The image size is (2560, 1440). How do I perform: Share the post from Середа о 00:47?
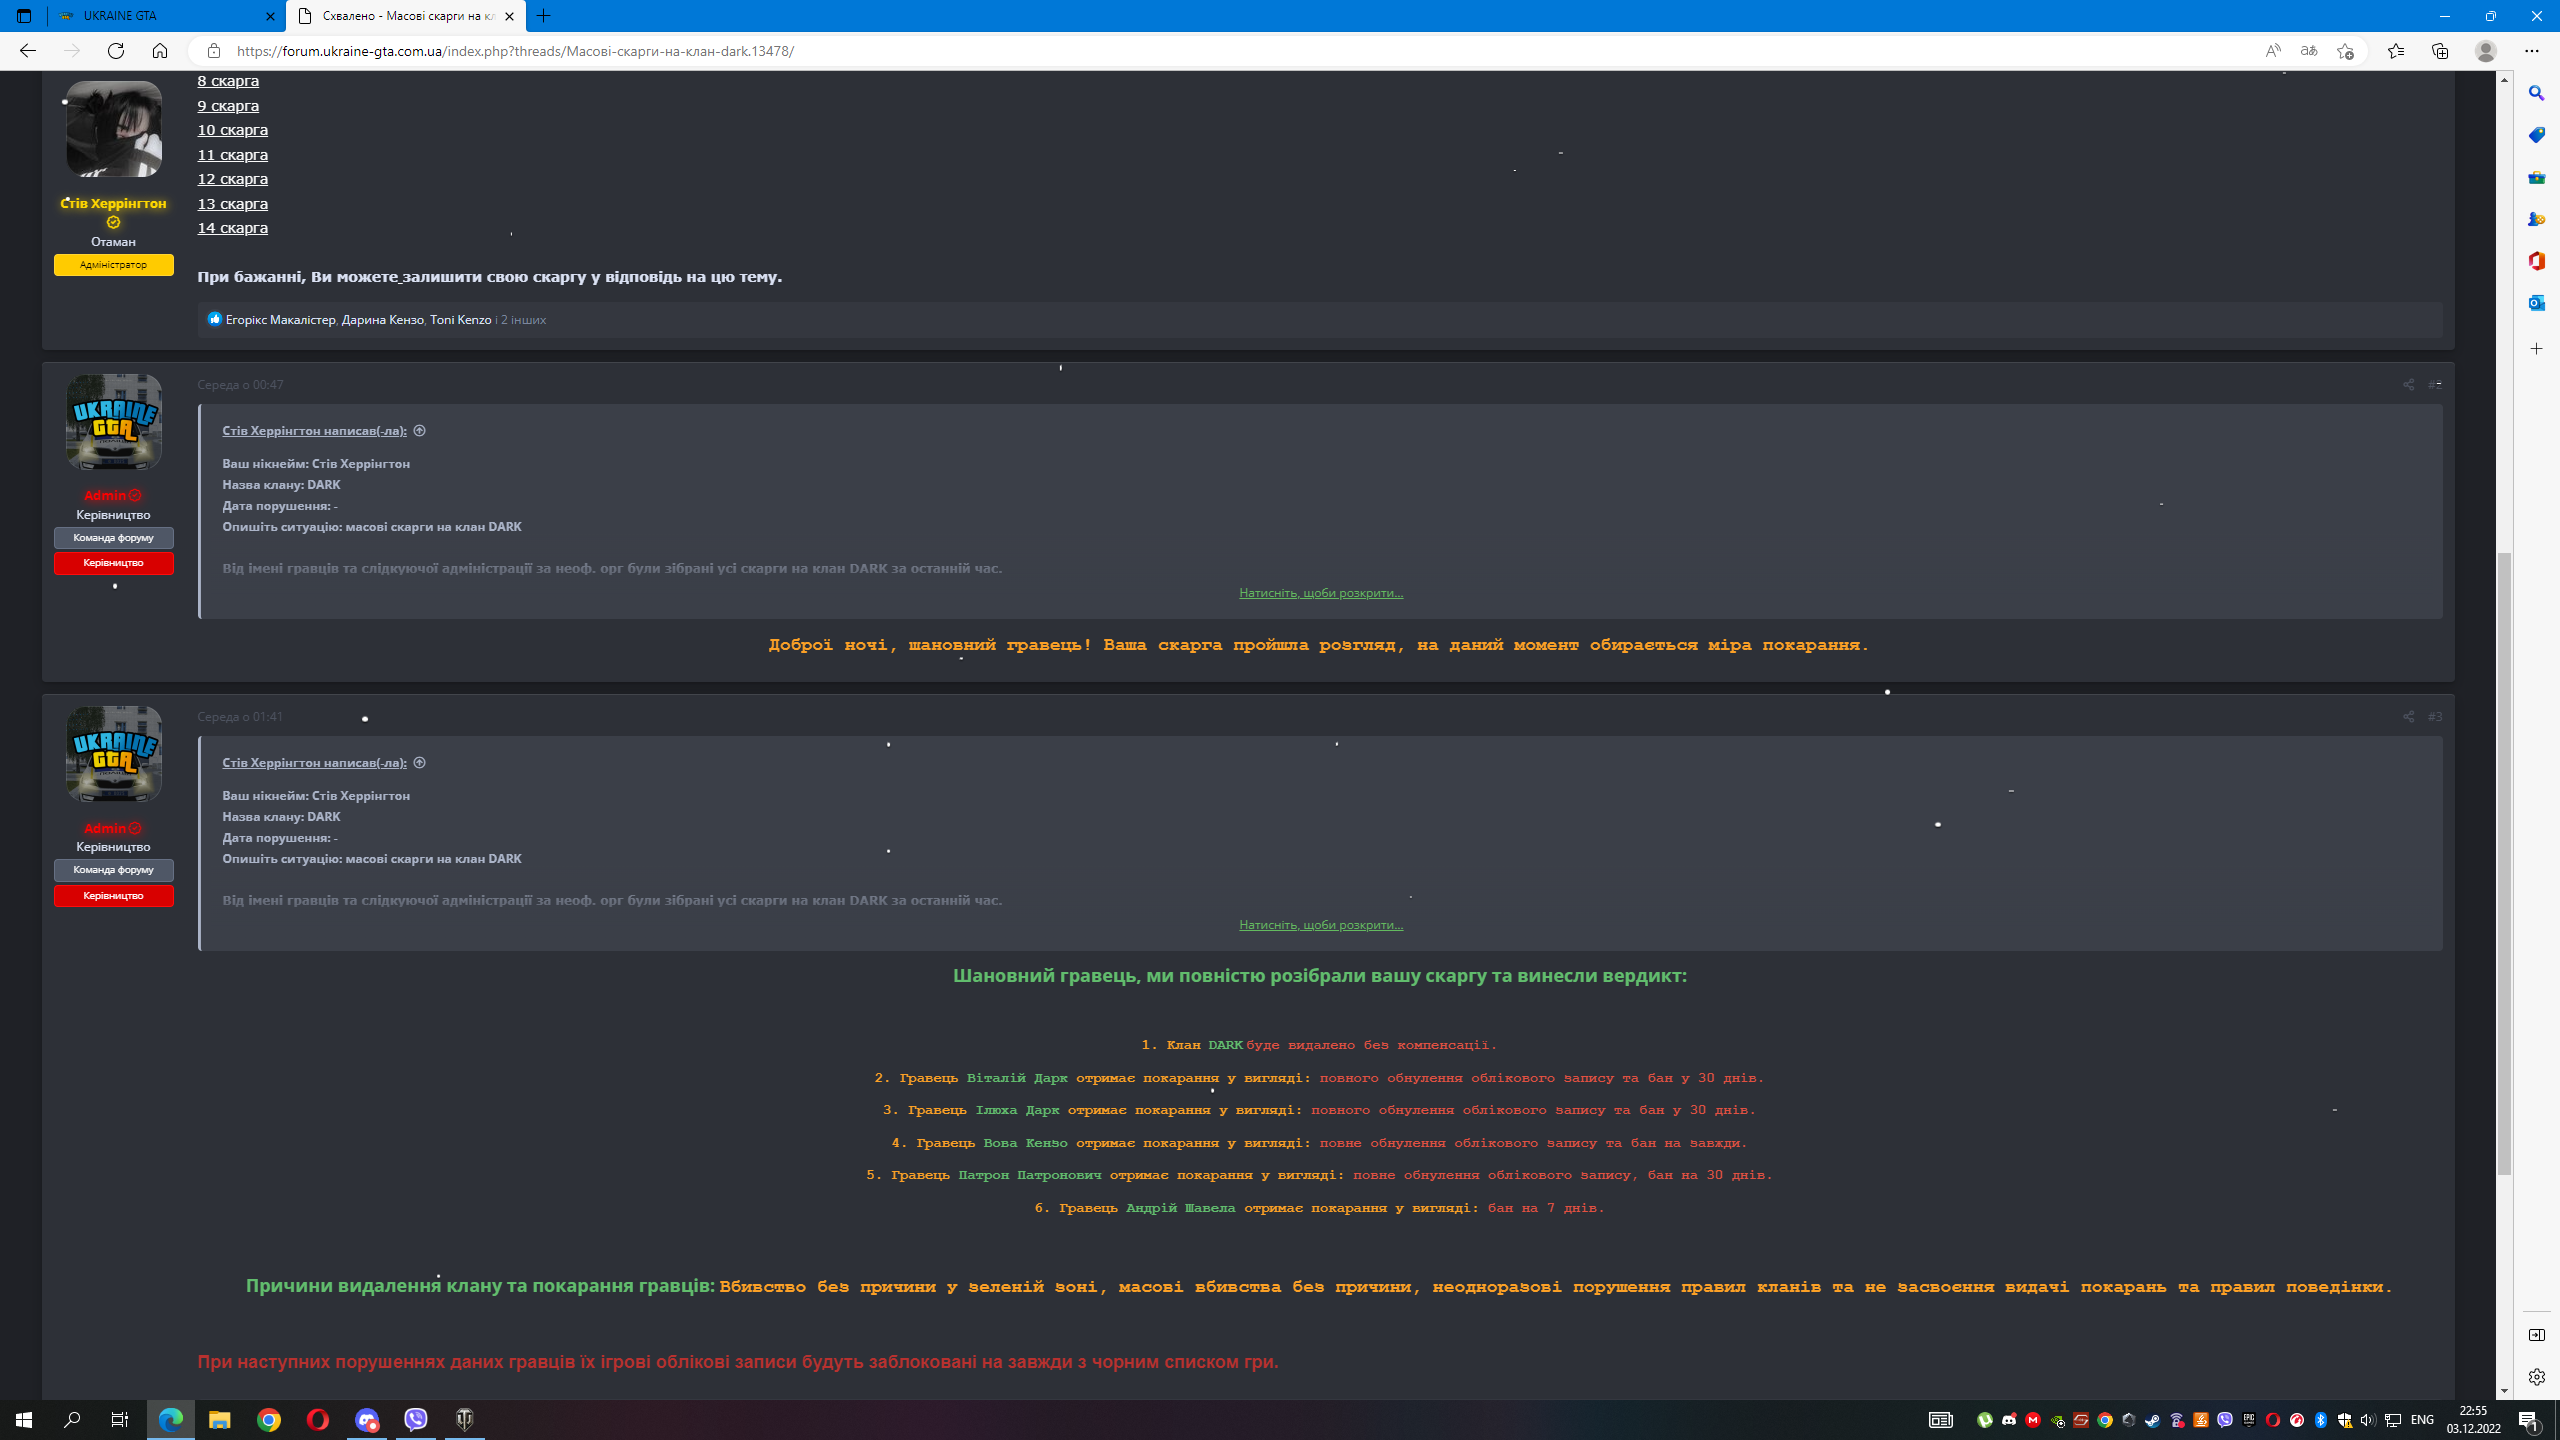[x=2408, y=385]
